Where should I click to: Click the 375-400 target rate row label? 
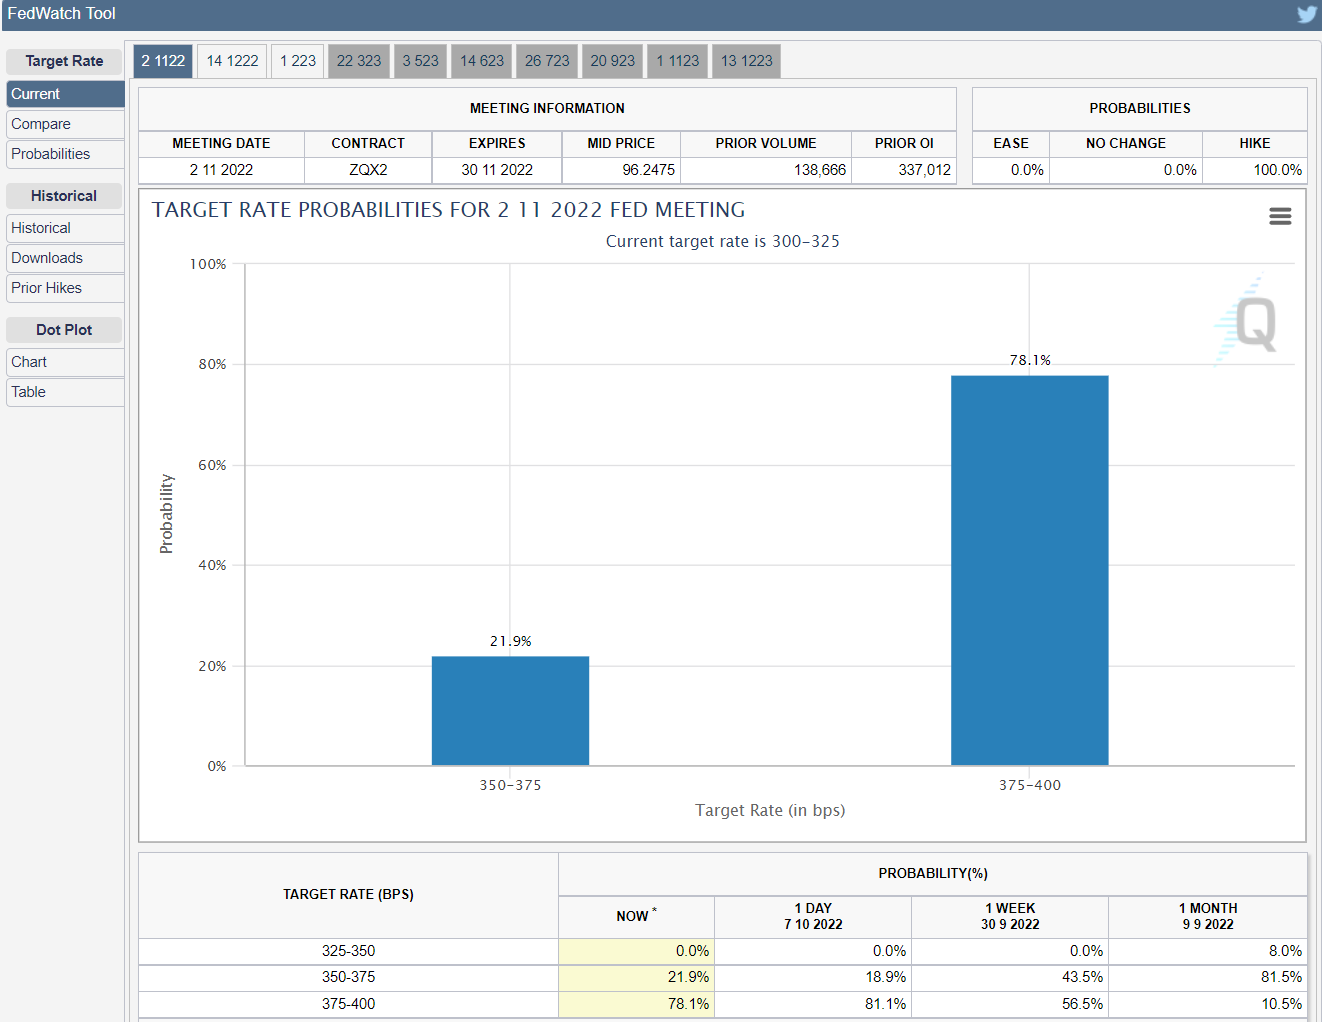[x=349, y=1004]
